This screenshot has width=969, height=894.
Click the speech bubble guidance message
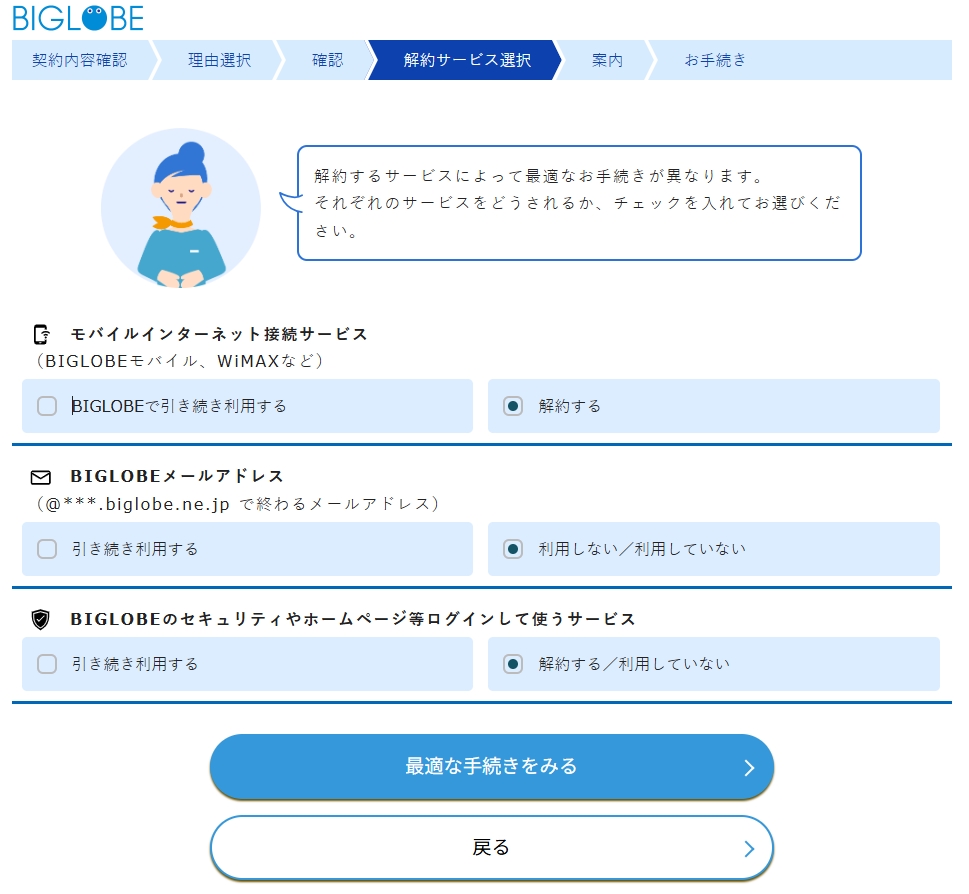[579, 203]
